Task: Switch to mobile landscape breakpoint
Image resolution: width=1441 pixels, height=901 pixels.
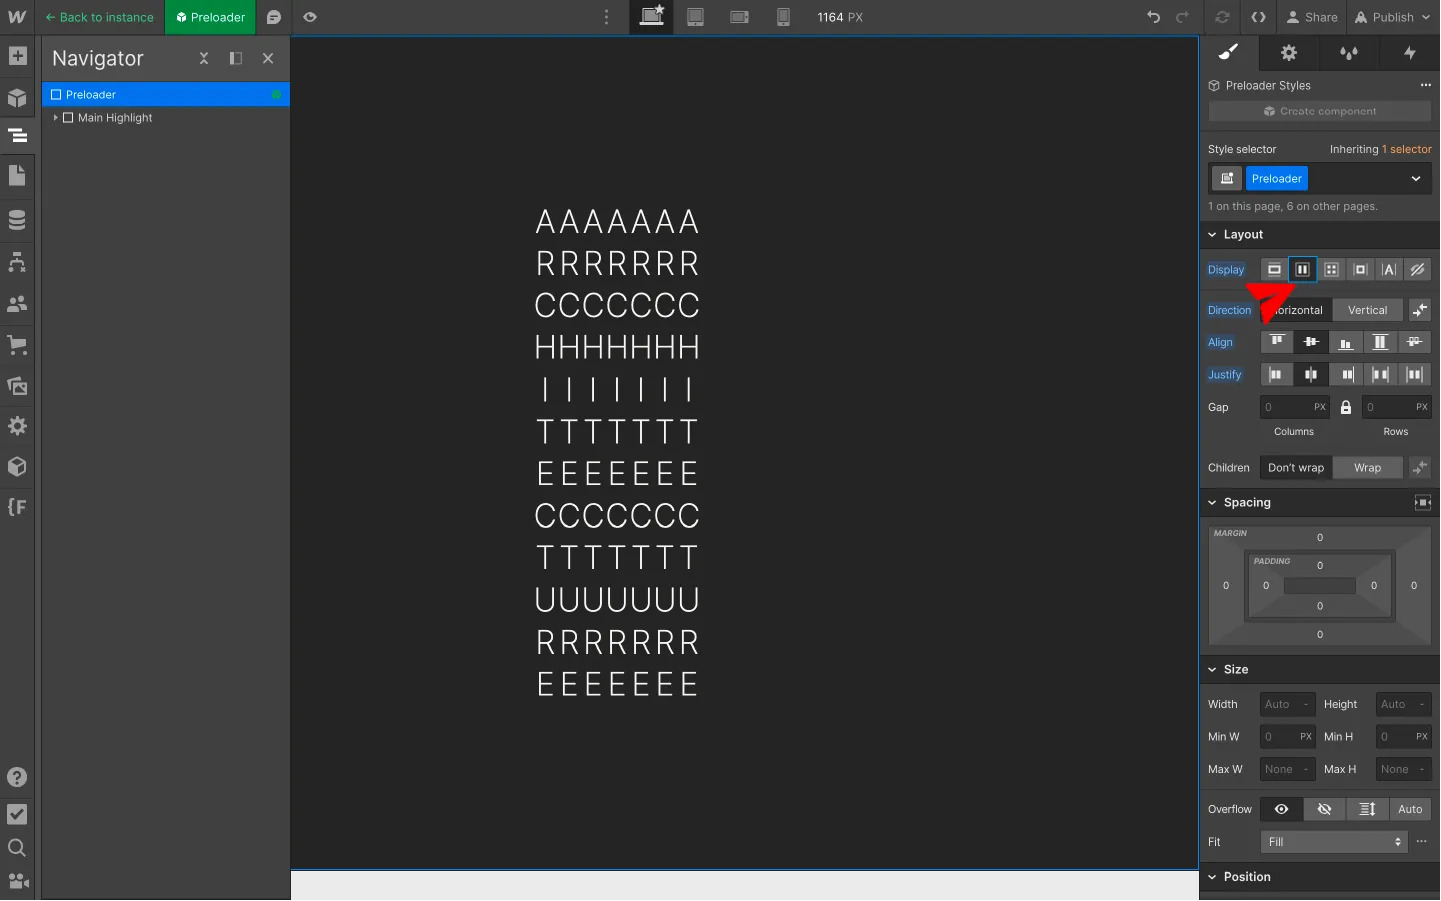Action: tap(740, 17)
